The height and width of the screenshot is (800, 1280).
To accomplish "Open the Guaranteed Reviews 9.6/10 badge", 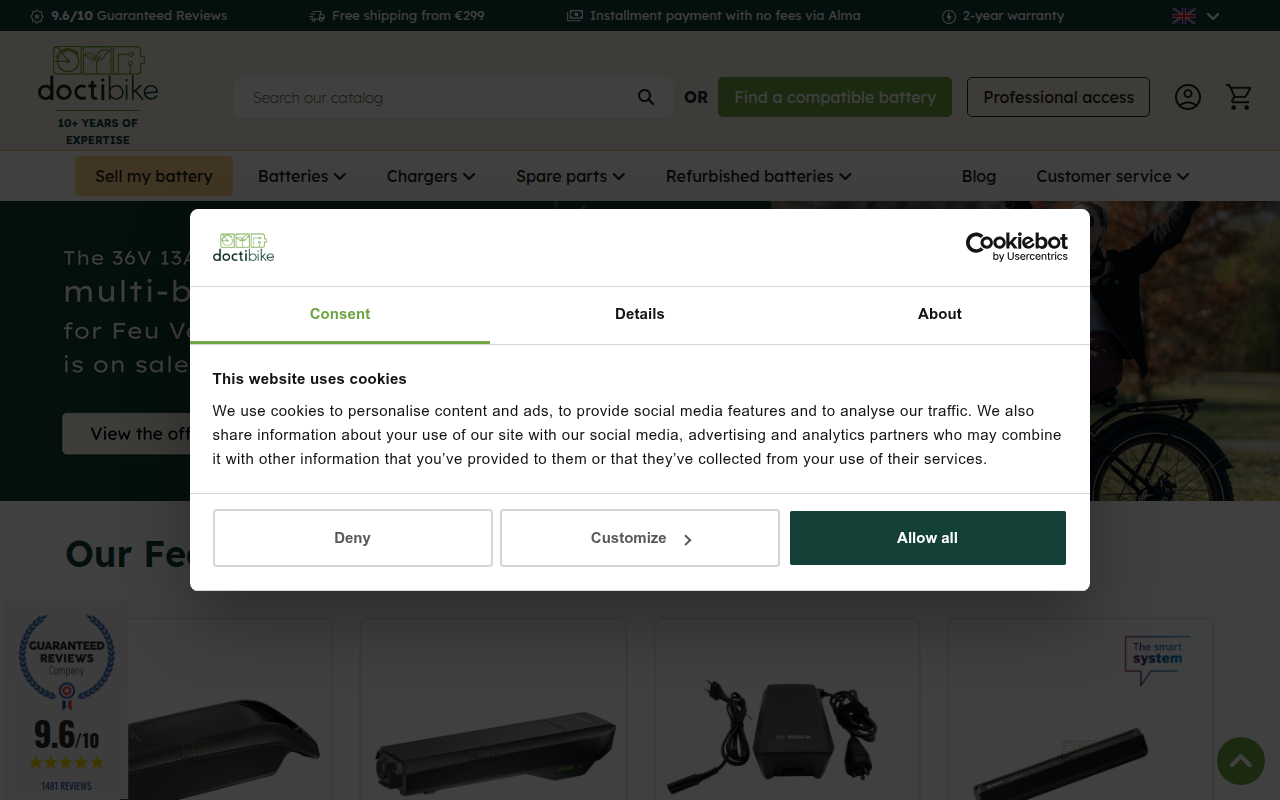I will point(66,700).
